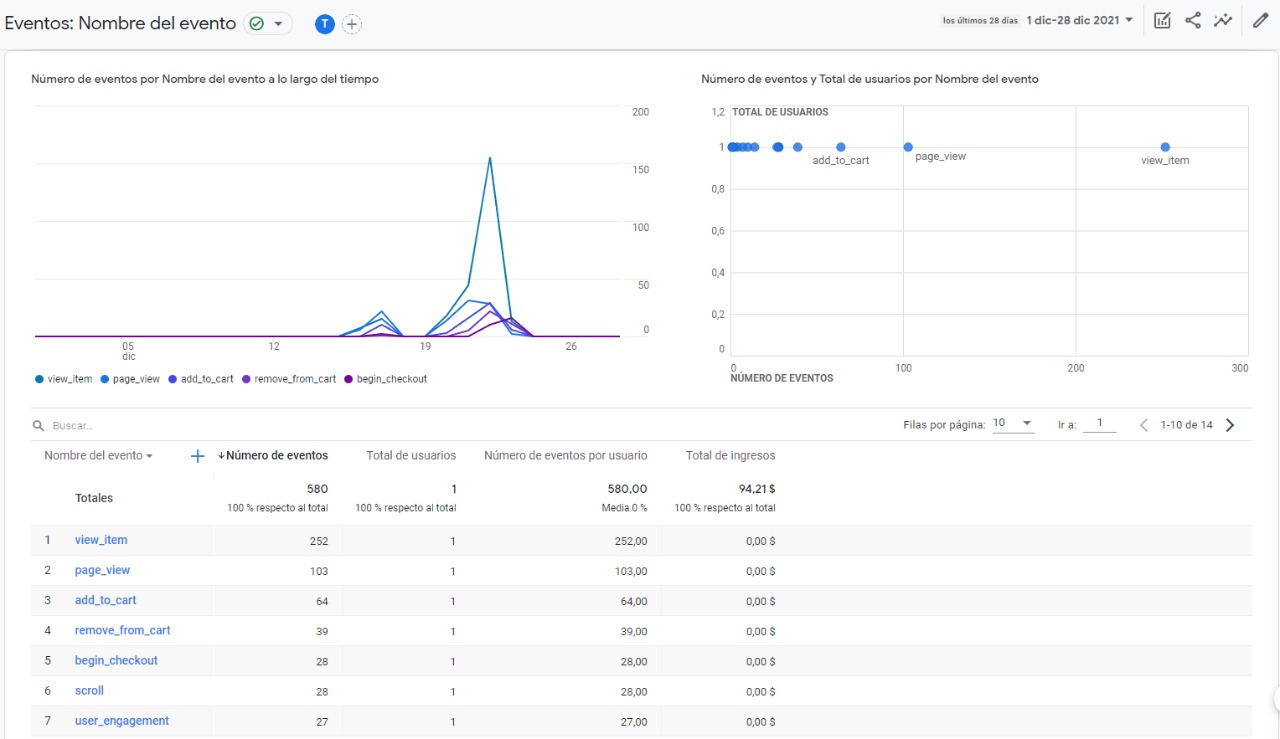Sort by Total de ingresos column
Screen dimensions: 1280x739
(730, 455)
